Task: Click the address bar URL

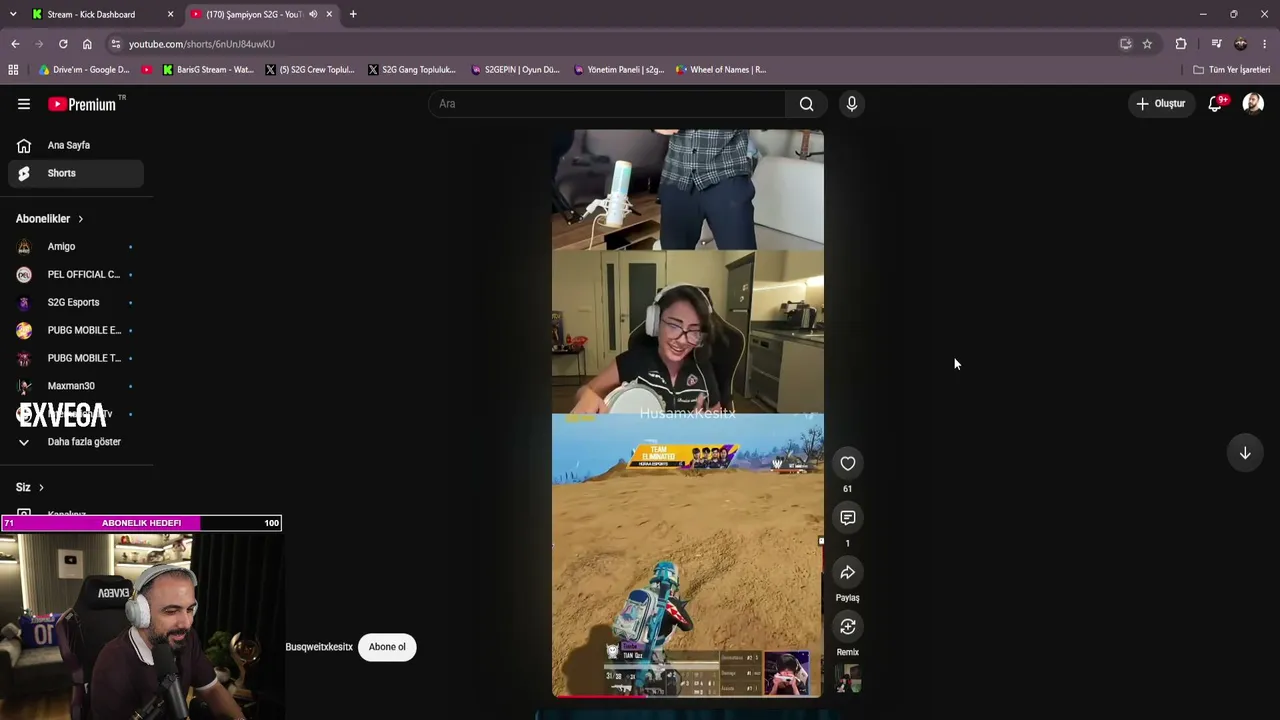Action: click(202, 44)
